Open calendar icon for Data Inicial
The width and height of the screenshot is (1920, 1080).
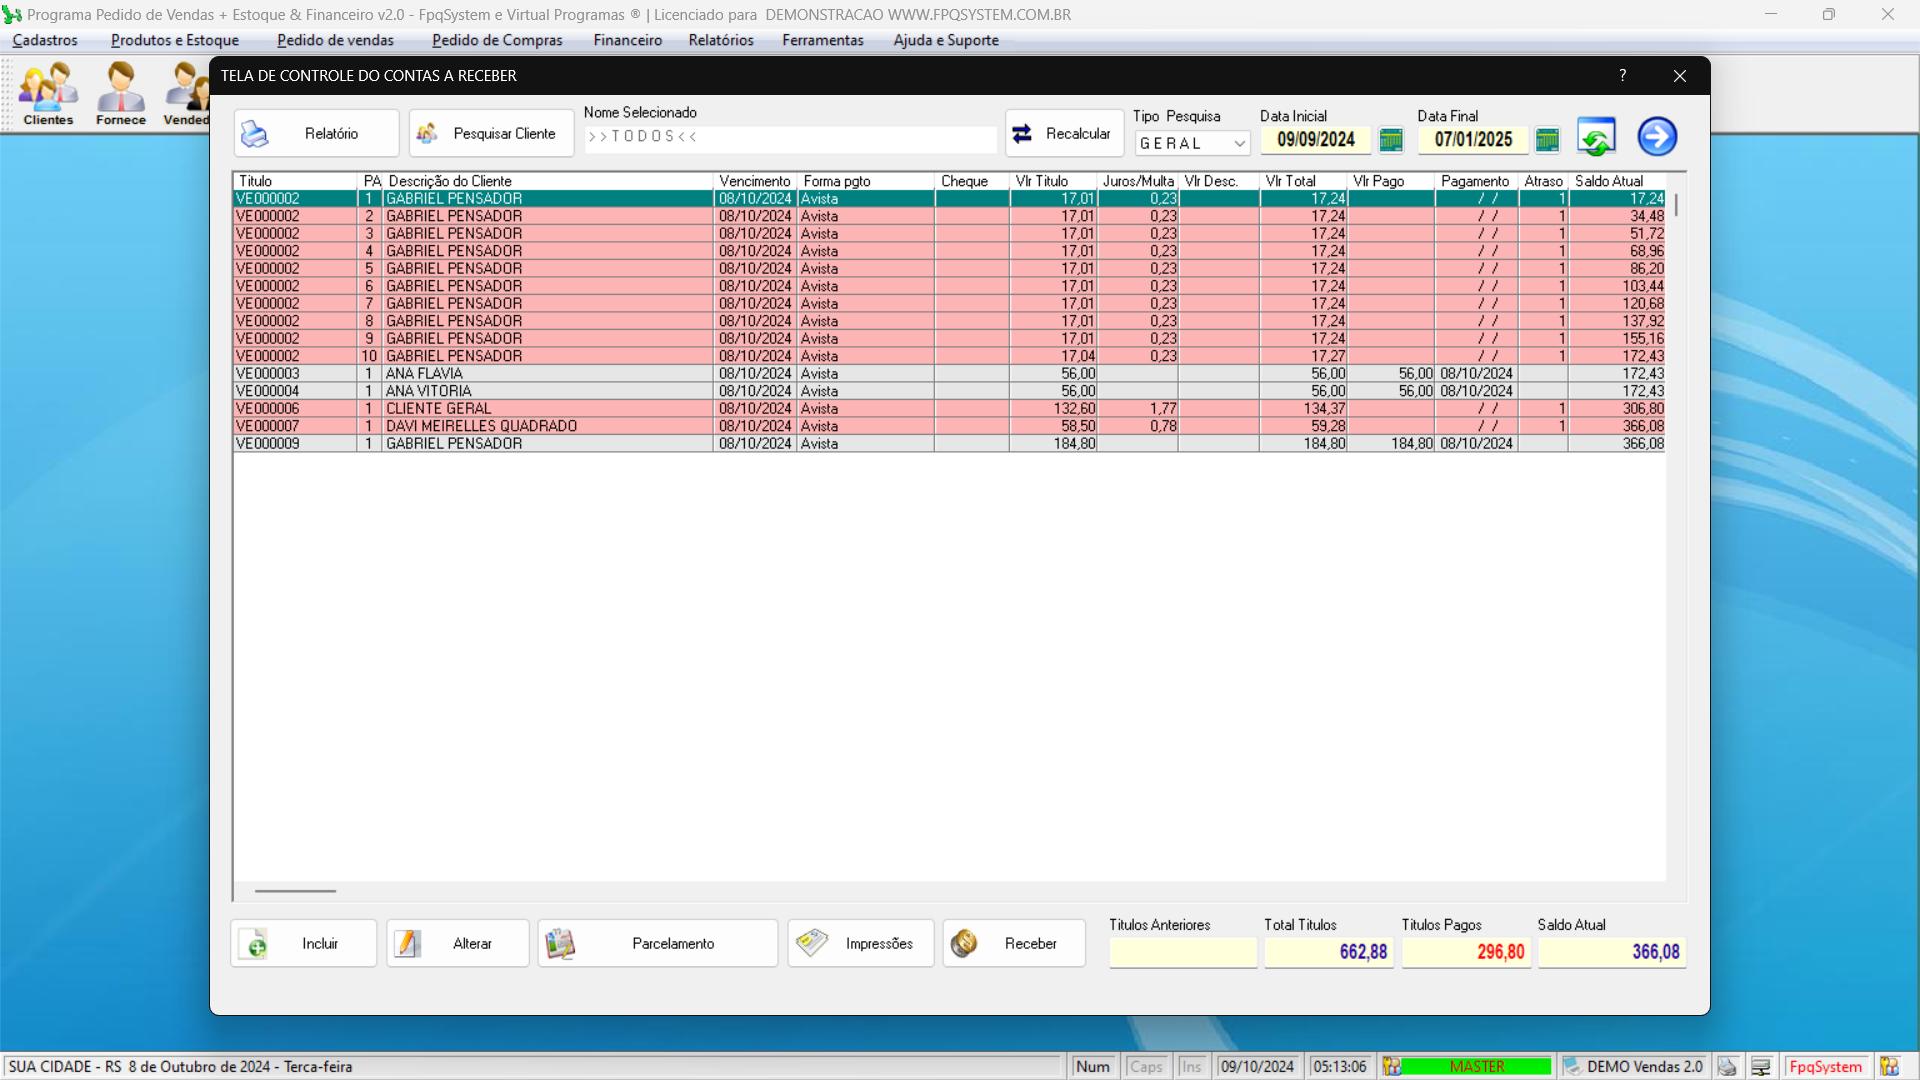1391,140
